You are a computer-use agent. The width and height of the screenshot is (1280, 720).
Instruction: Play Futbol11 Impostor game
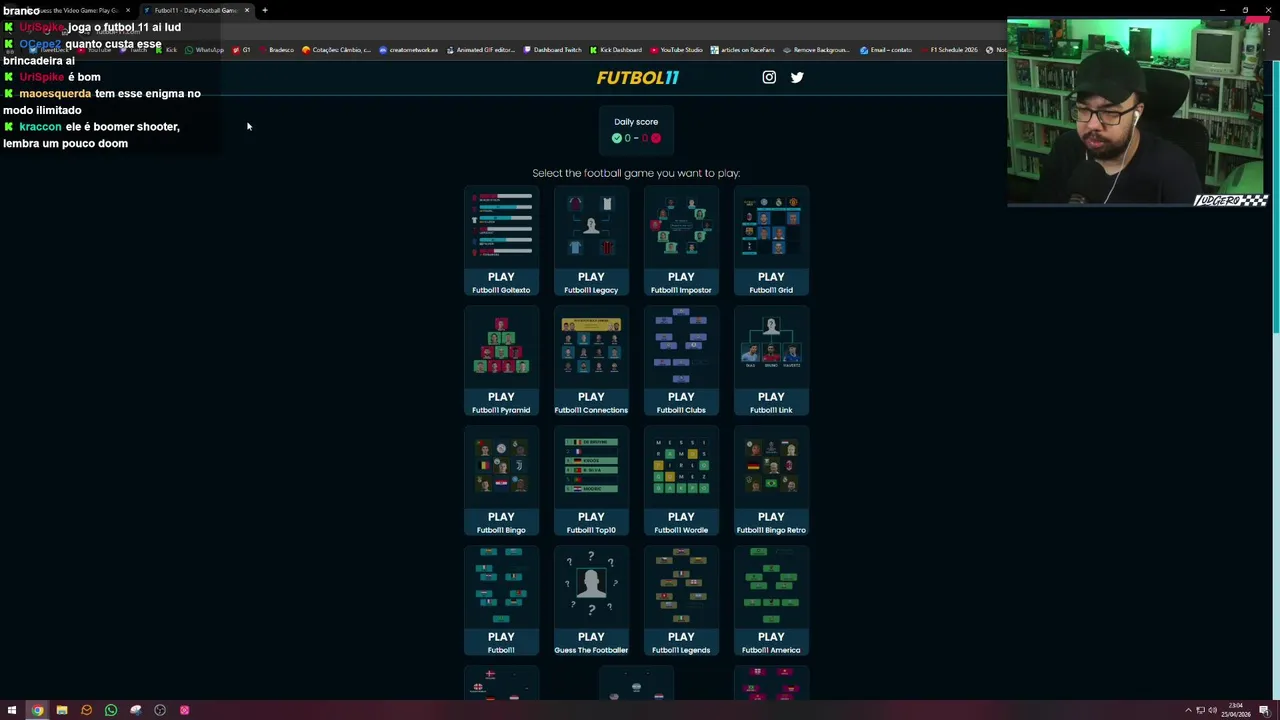tap(681, 241)
